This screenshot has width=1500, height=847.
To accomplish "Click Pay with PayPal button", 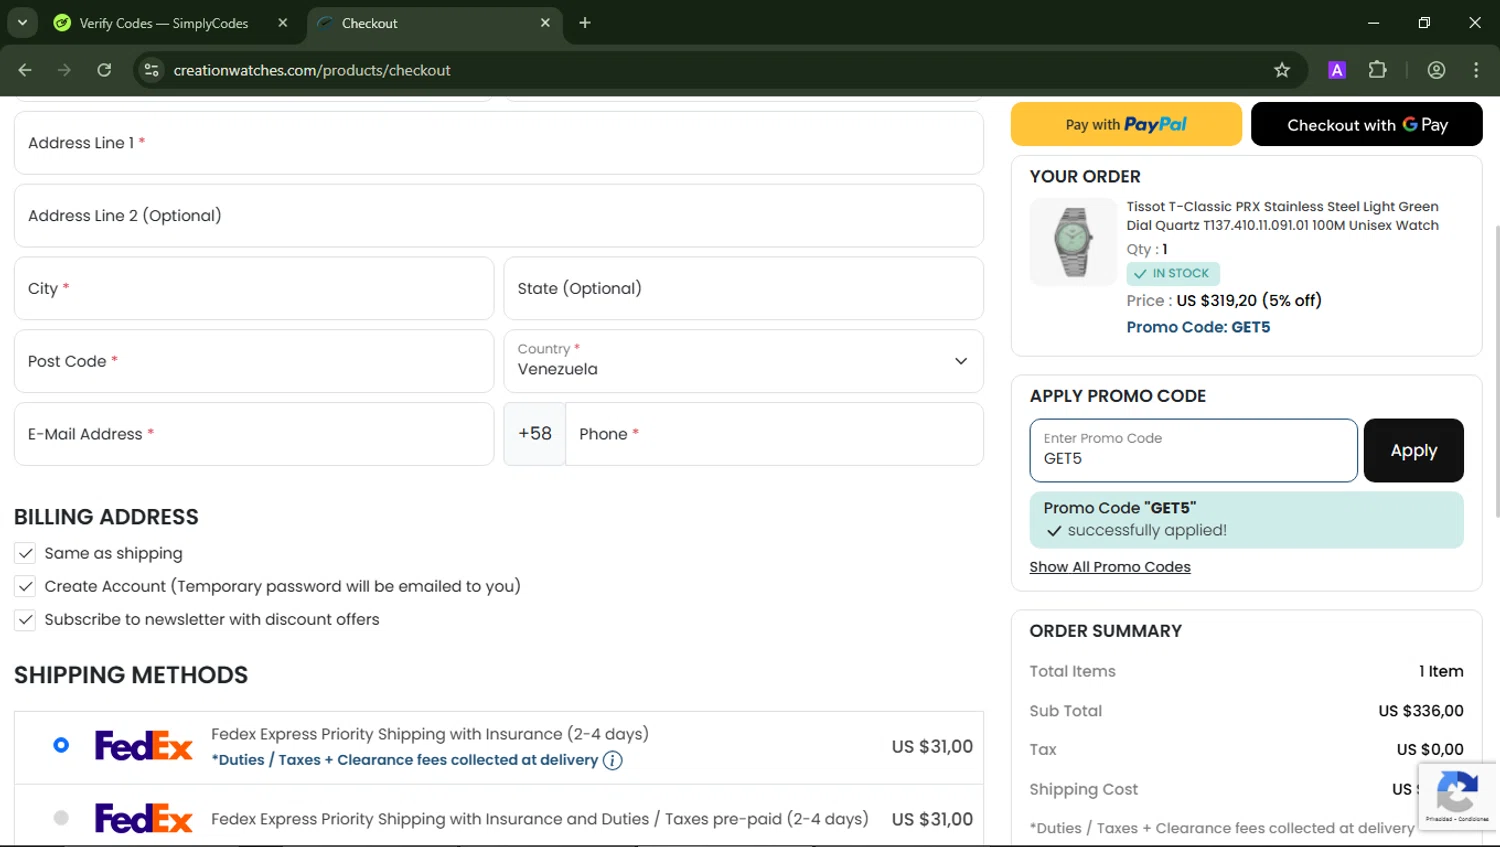I will pyautogui.click(x=1126, y=124).
